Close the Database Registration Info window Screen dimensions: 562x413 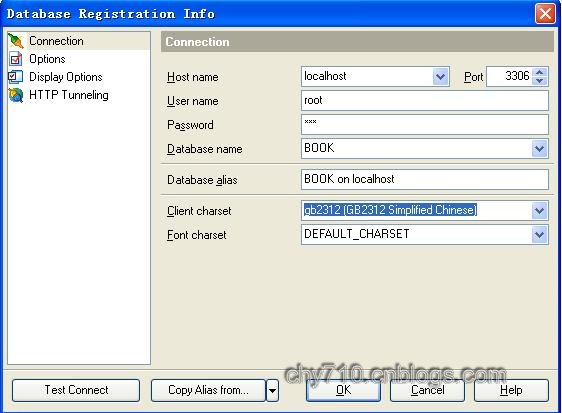click(545, 14)
